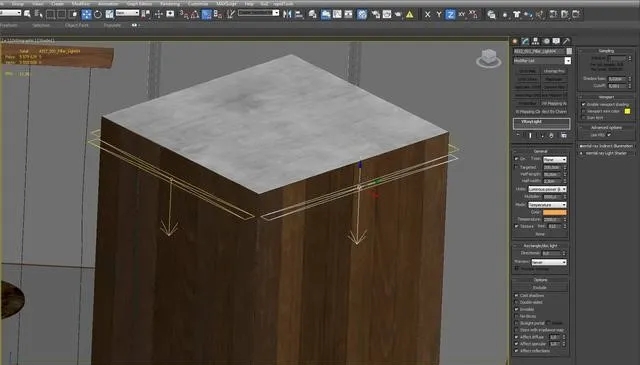Toggle the 3D Snaps button
The image size is (640, 365).
[184, 15]
